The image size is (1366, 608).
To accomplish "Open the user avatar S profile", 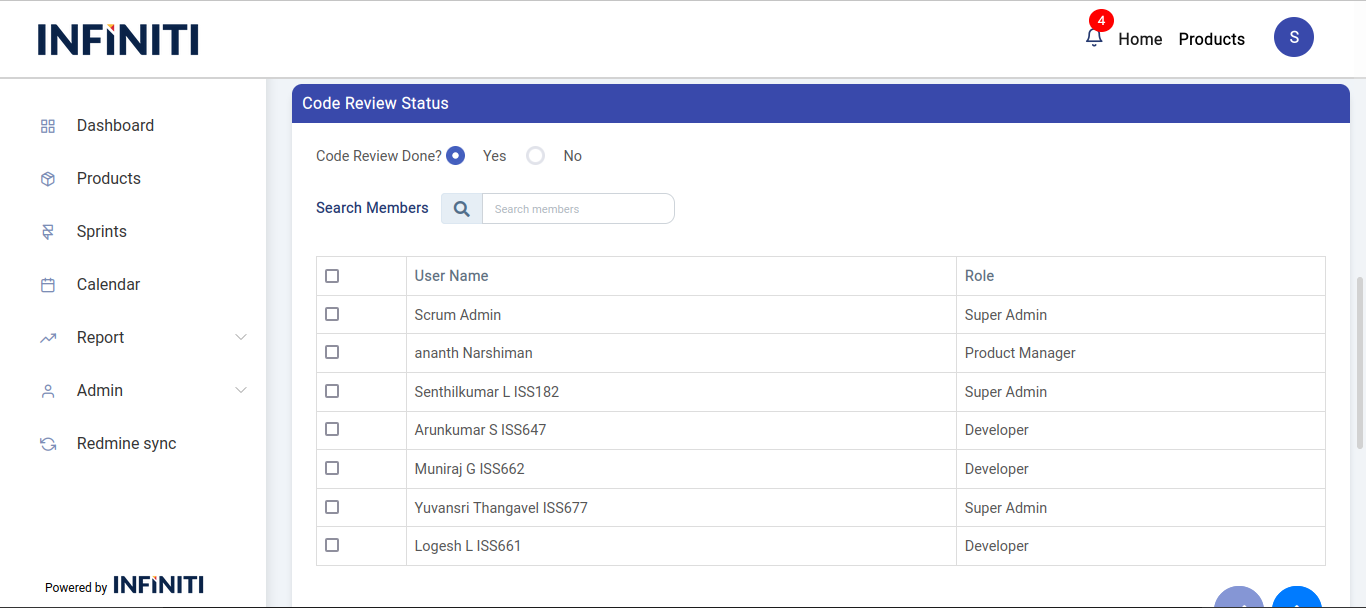I will (1293, 37).
